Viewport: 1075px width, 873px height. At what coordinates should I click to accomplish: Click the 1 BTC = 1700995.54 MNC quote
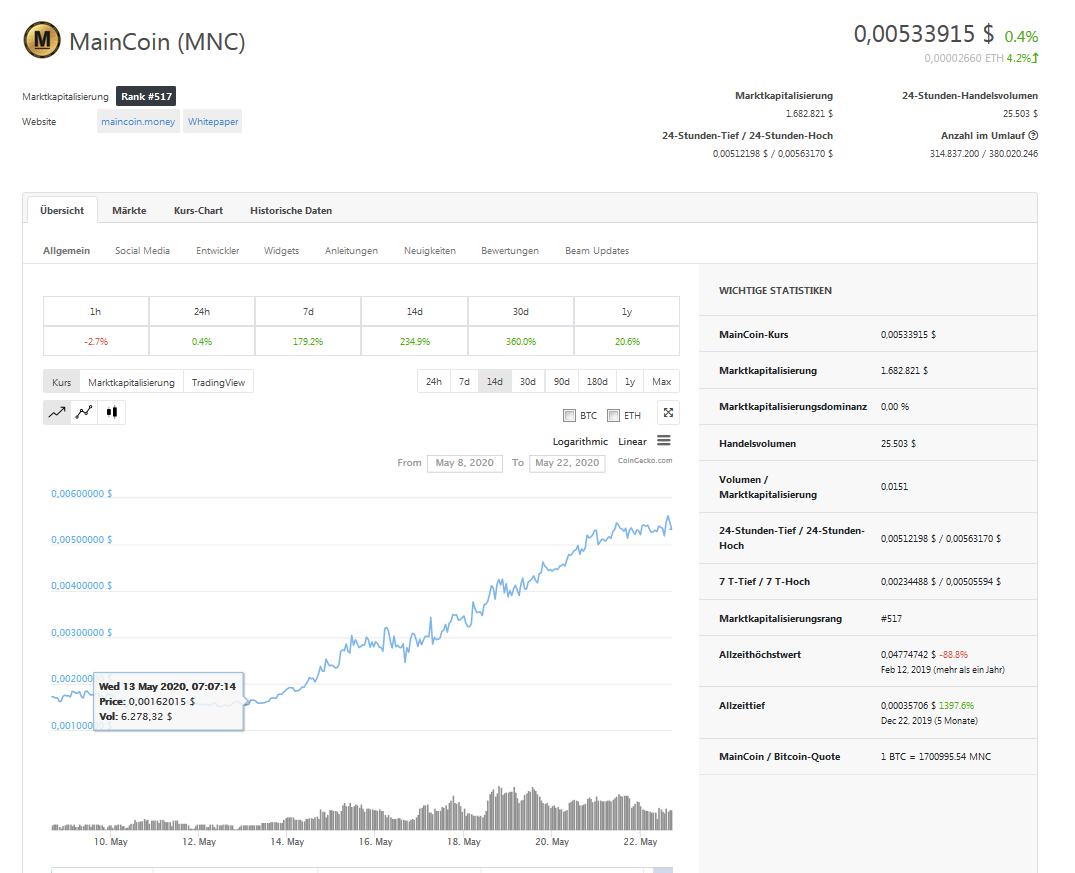[x=936, y=757]
